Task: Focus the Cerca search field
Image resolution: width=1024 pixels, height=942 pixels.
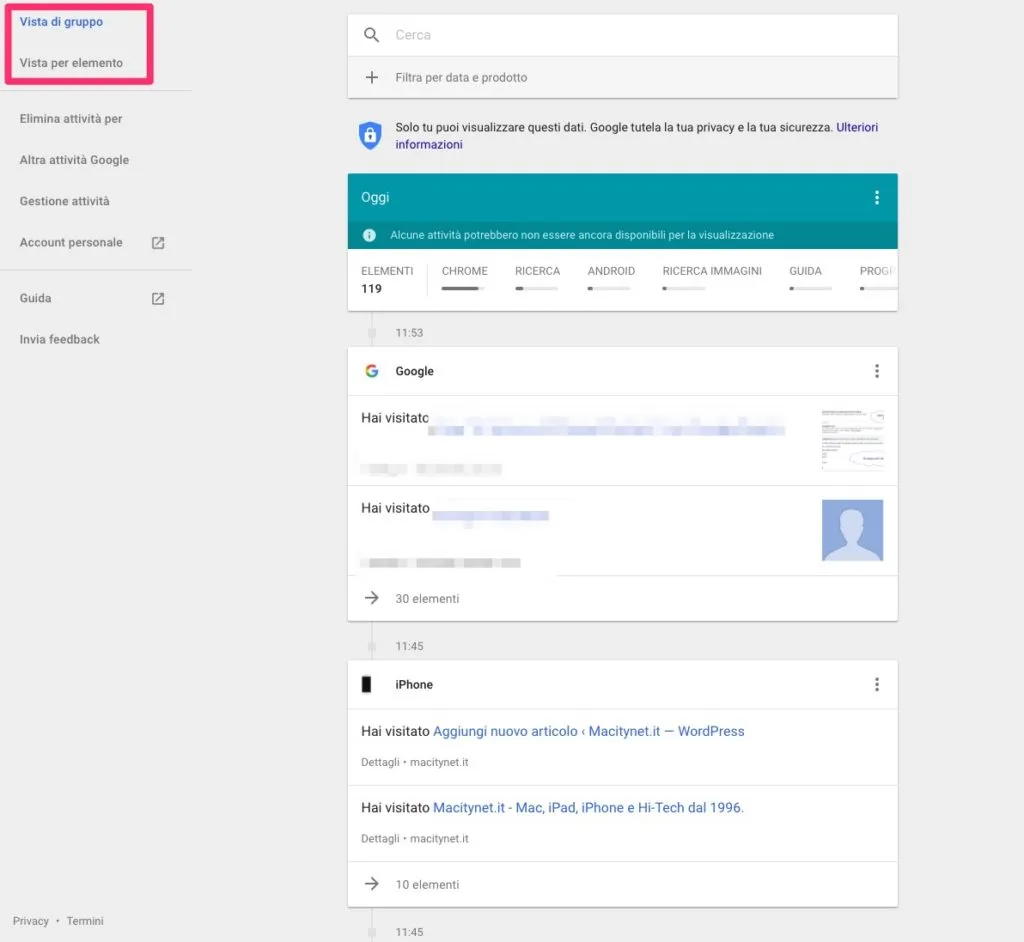Action: [x=622, y=35]
